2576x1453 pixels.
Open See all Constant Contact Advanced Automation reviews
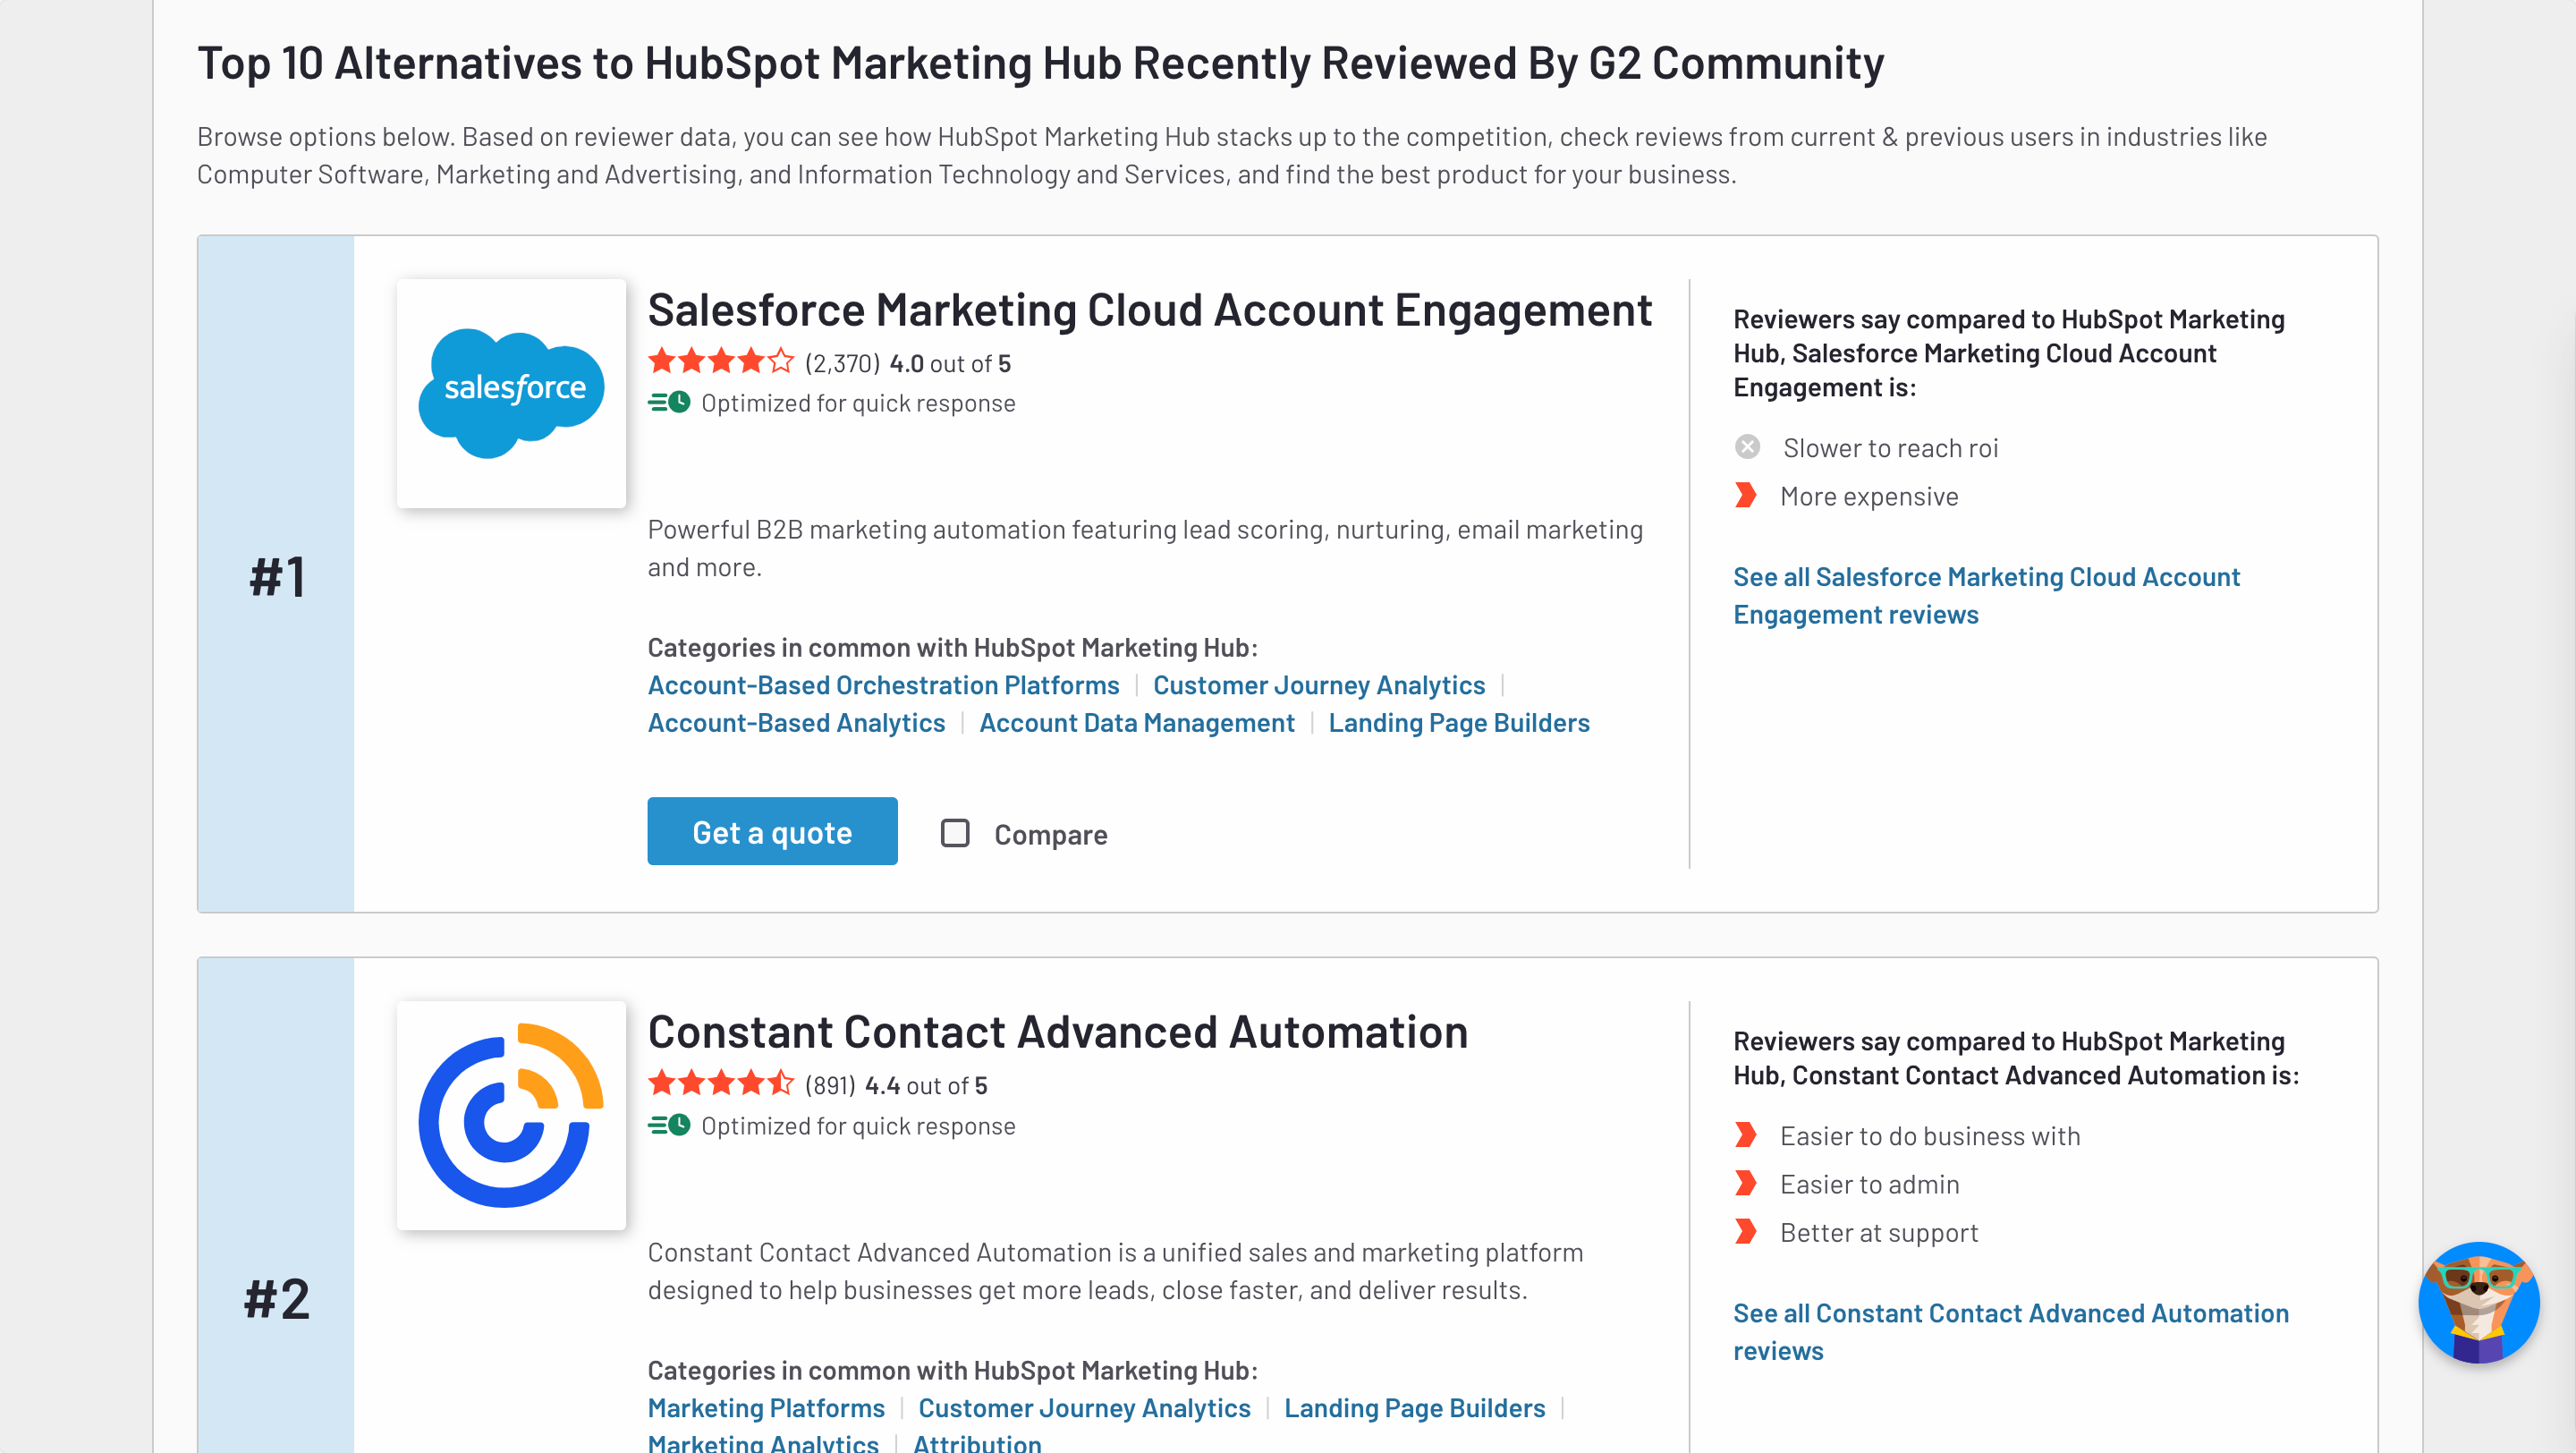point(2012,1331)
